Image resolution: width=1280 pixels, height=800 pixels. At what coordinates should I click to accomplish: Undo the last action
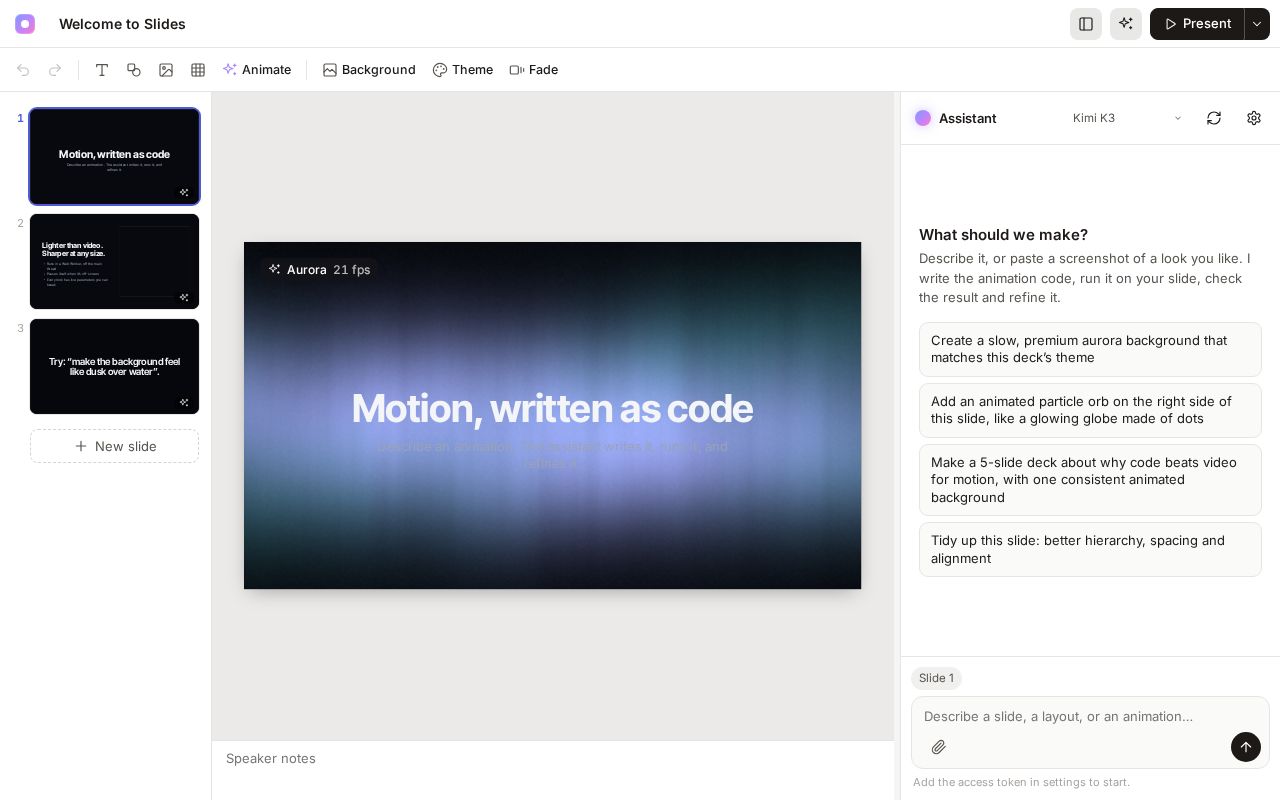pos(23,70)
